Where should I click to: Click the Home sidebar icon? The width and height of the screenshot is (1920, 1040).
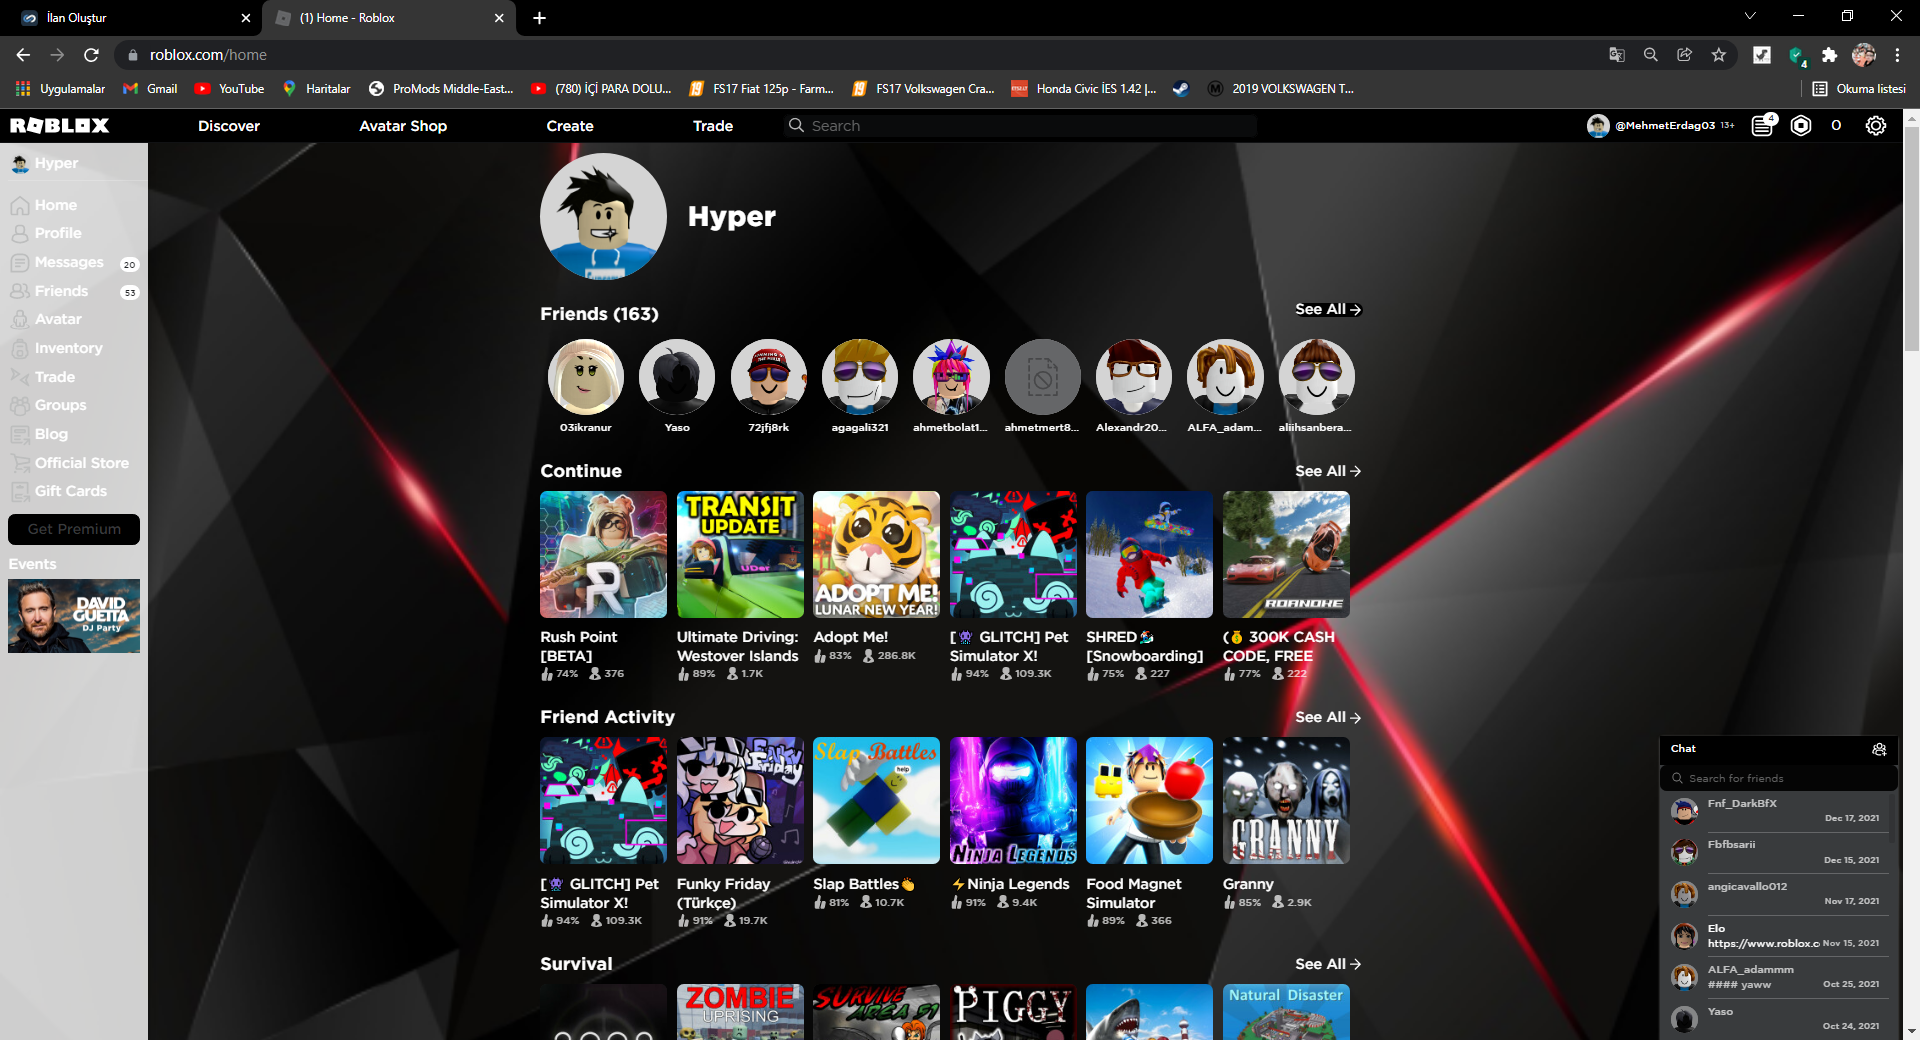click(19, 205)
